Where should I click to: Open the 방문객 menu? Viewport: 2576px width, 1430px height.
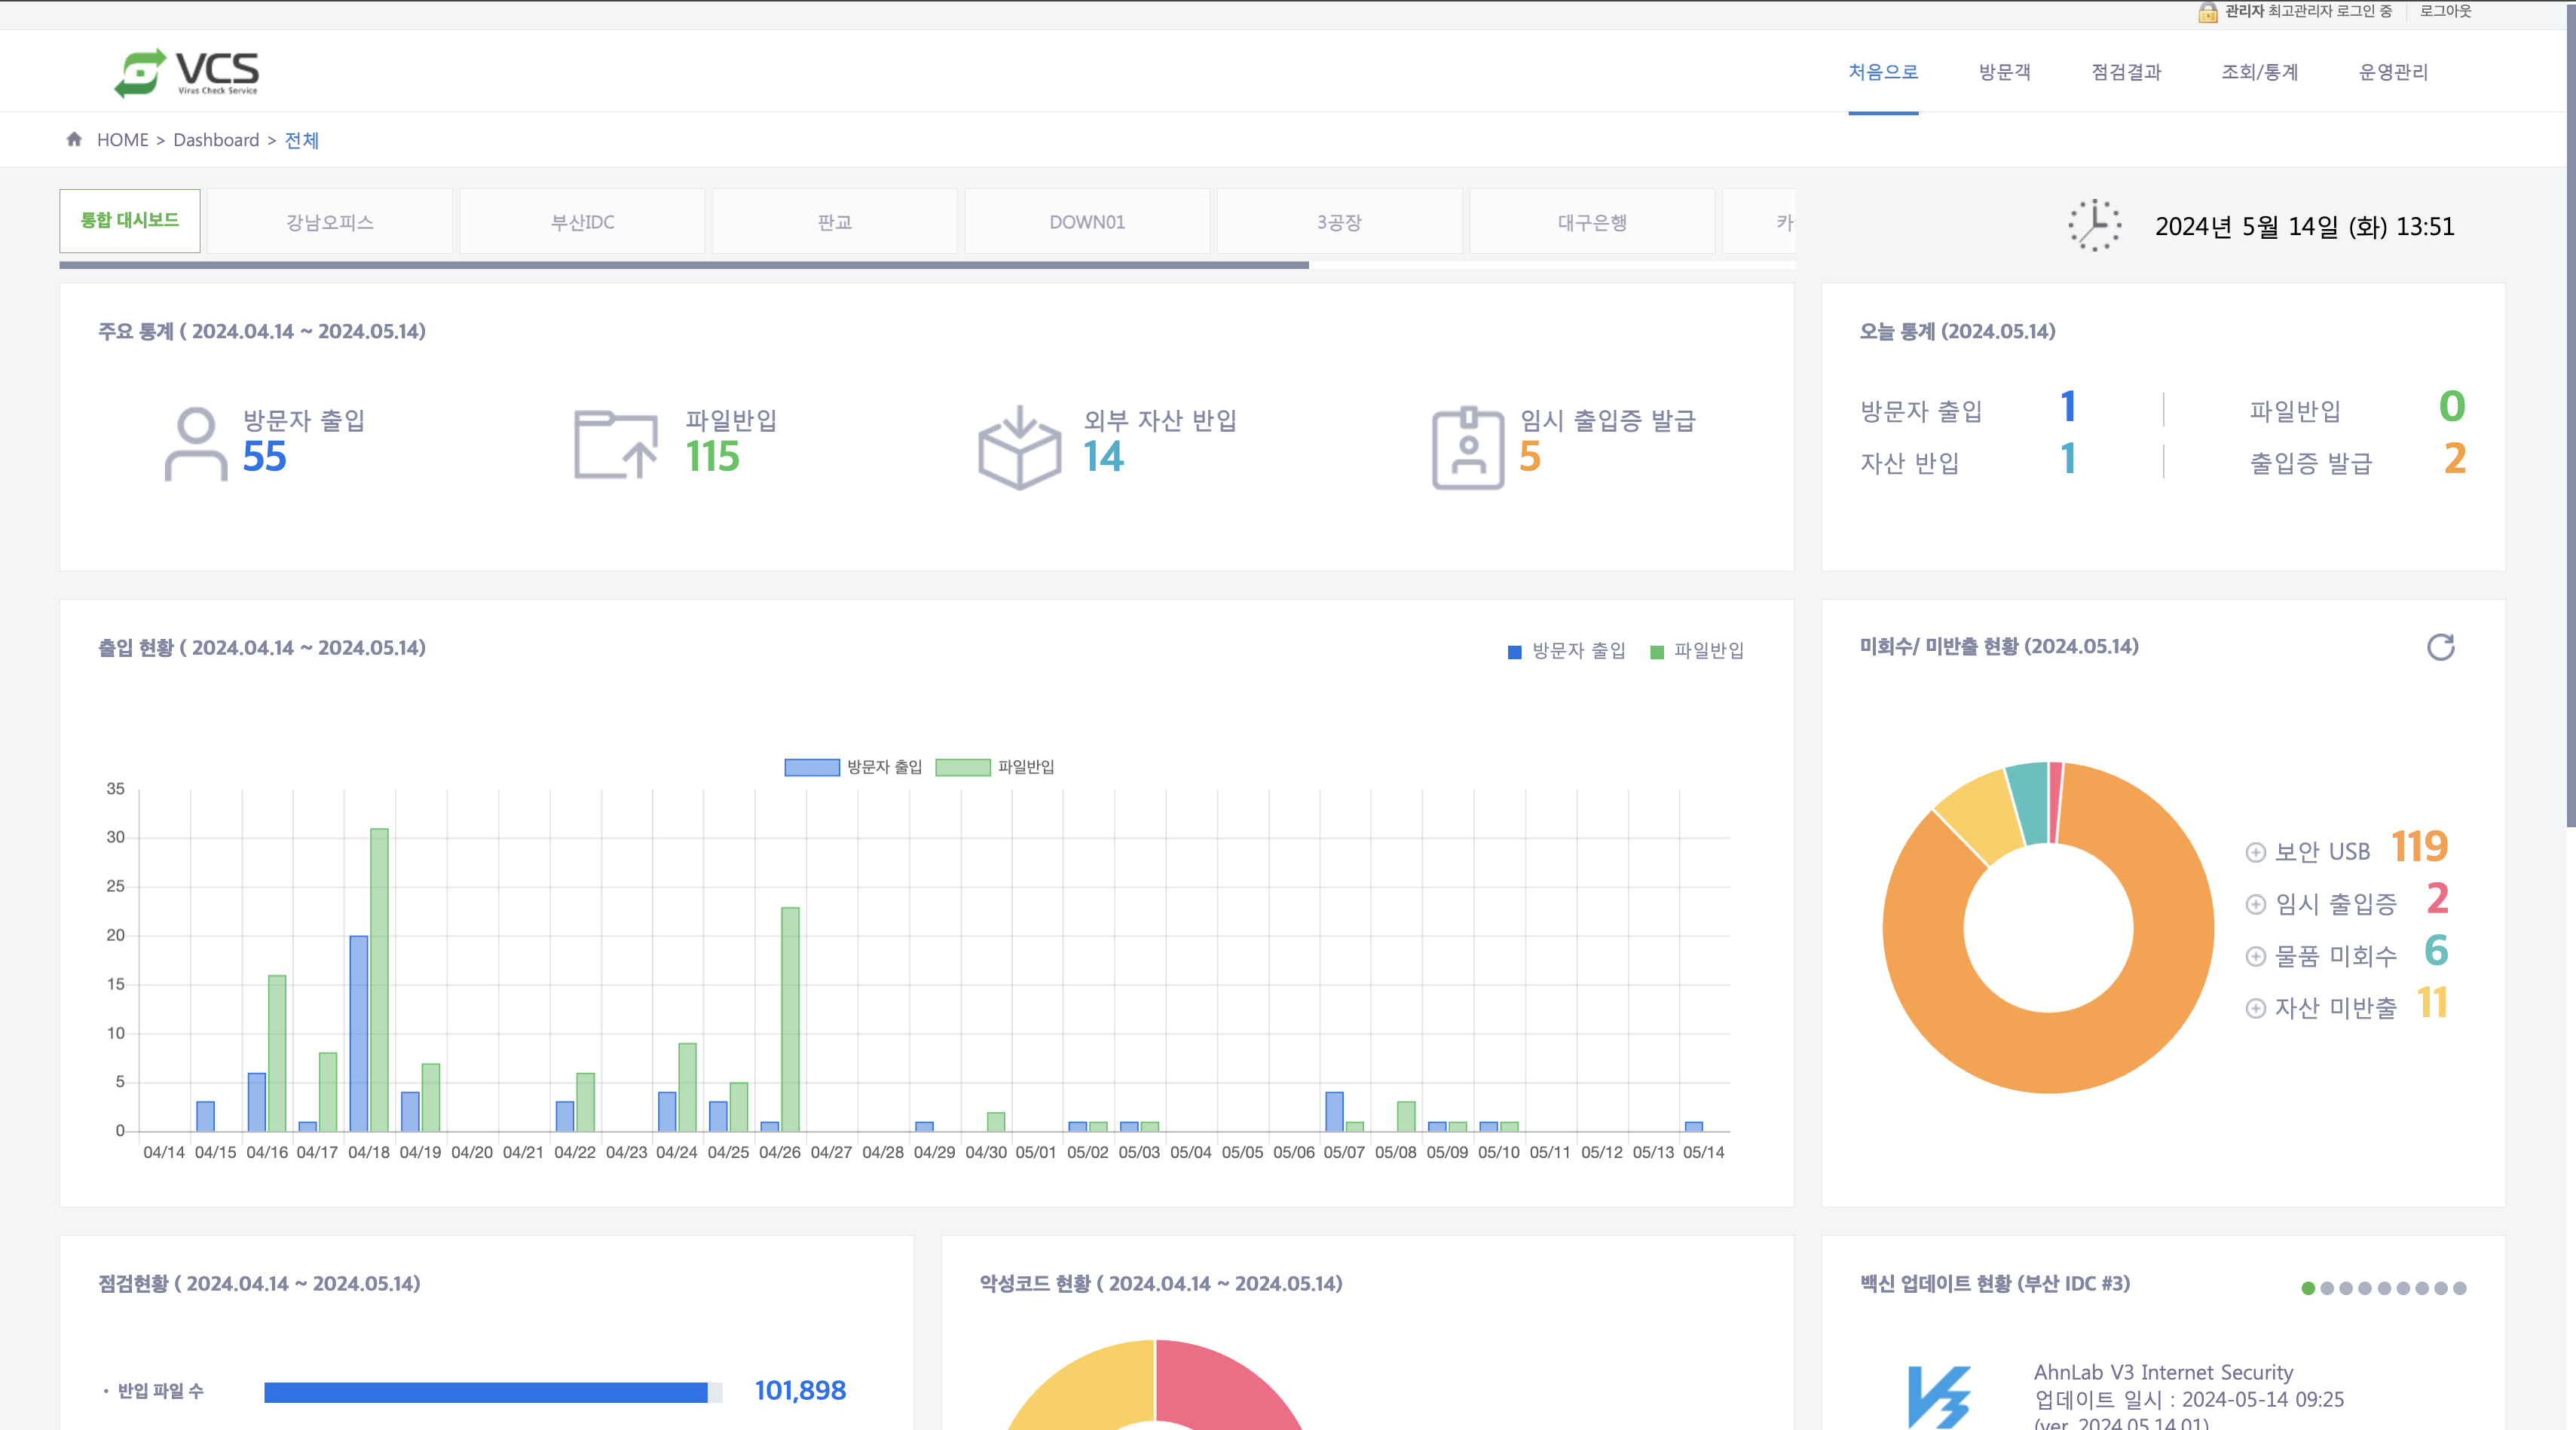click(x=2004, y=72)
